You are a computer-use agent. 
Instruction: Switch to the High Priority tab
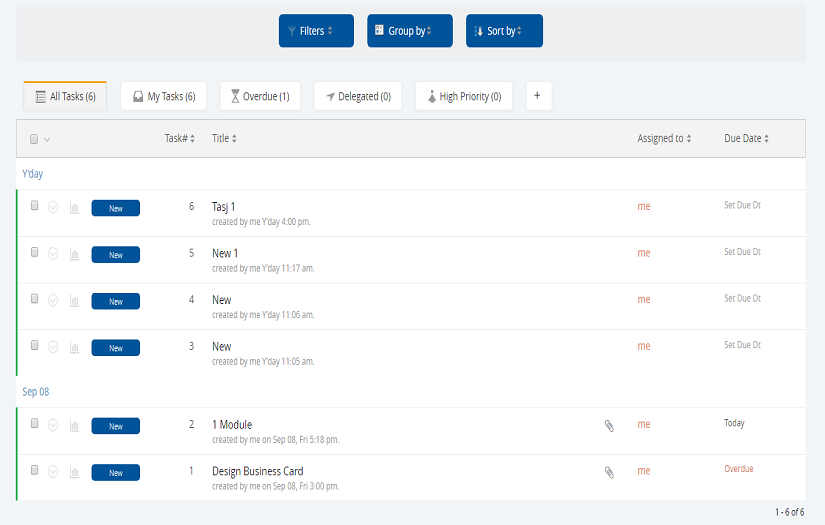(464, 96)
